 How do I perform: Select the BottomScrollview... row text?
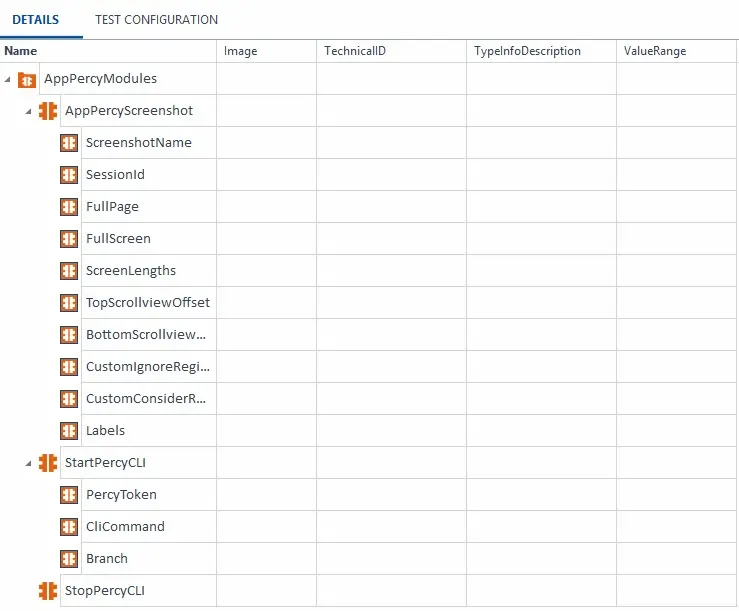click(x=146, y=335)
